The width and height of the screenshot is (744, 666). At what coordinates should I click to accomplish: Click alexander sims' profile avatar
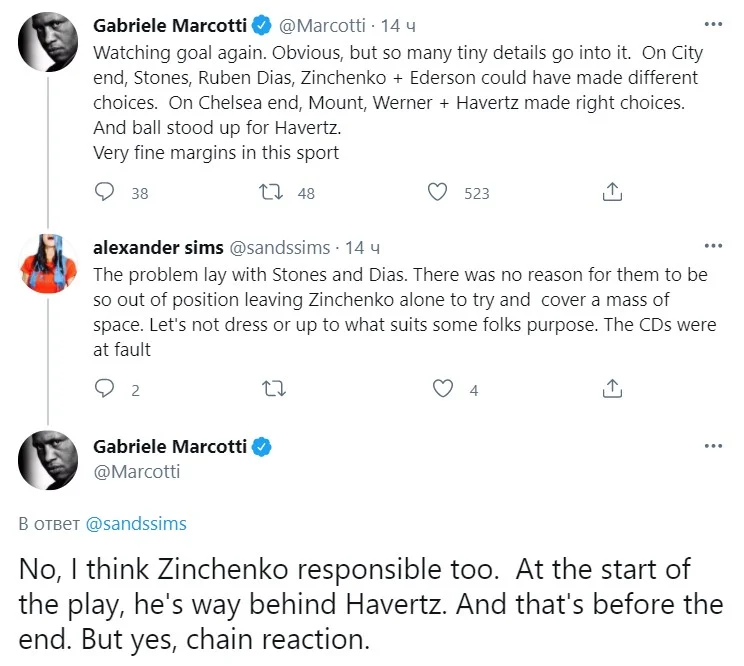click(48, 266)
